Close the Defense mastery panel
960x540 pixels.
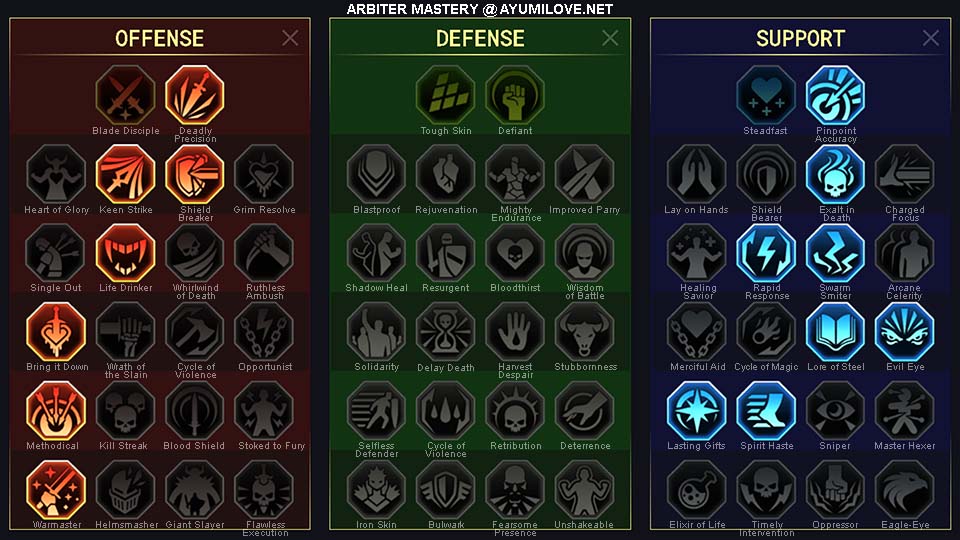click(610, 38)
